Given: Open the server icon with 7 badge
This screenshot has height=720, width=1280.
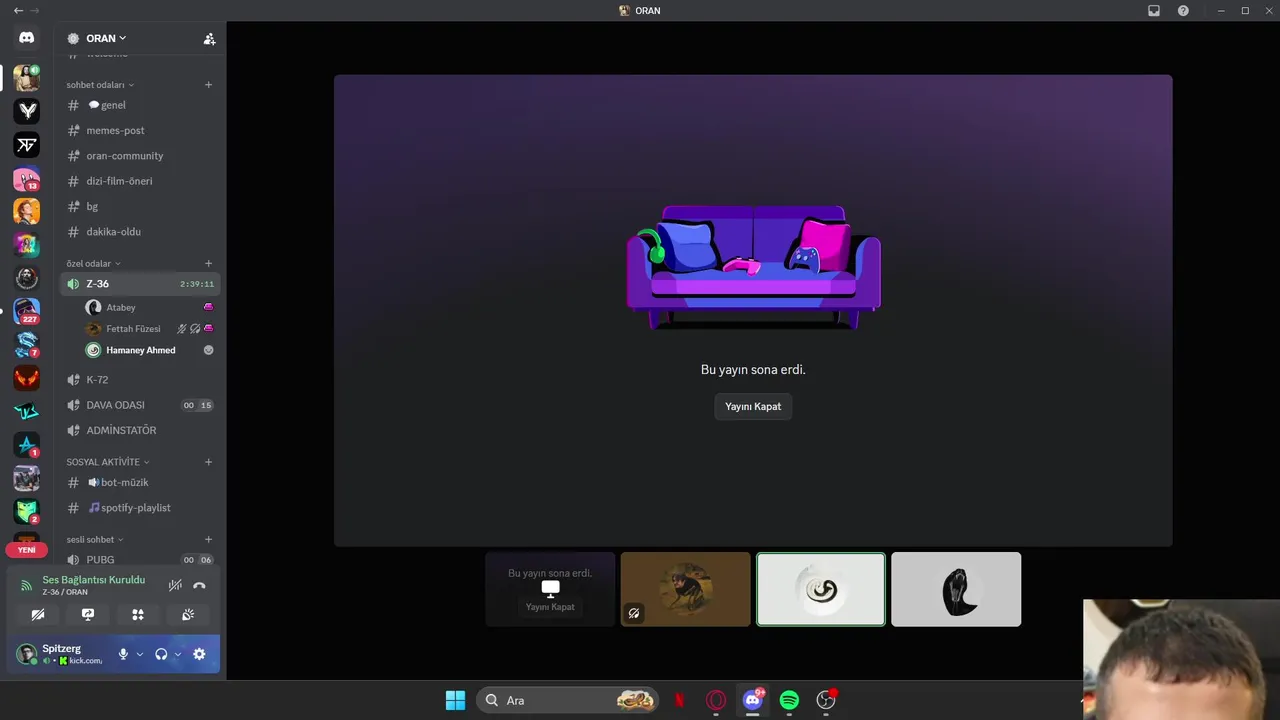Looking at the screenshot, I should pos(27,345).
